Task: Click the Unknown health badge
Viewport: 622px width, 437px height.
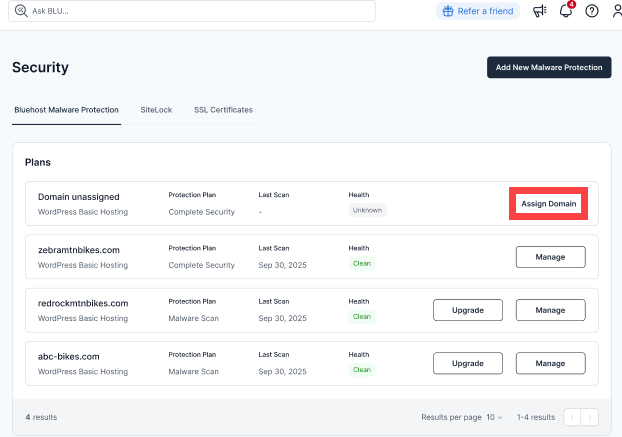Action: (367, 210)
